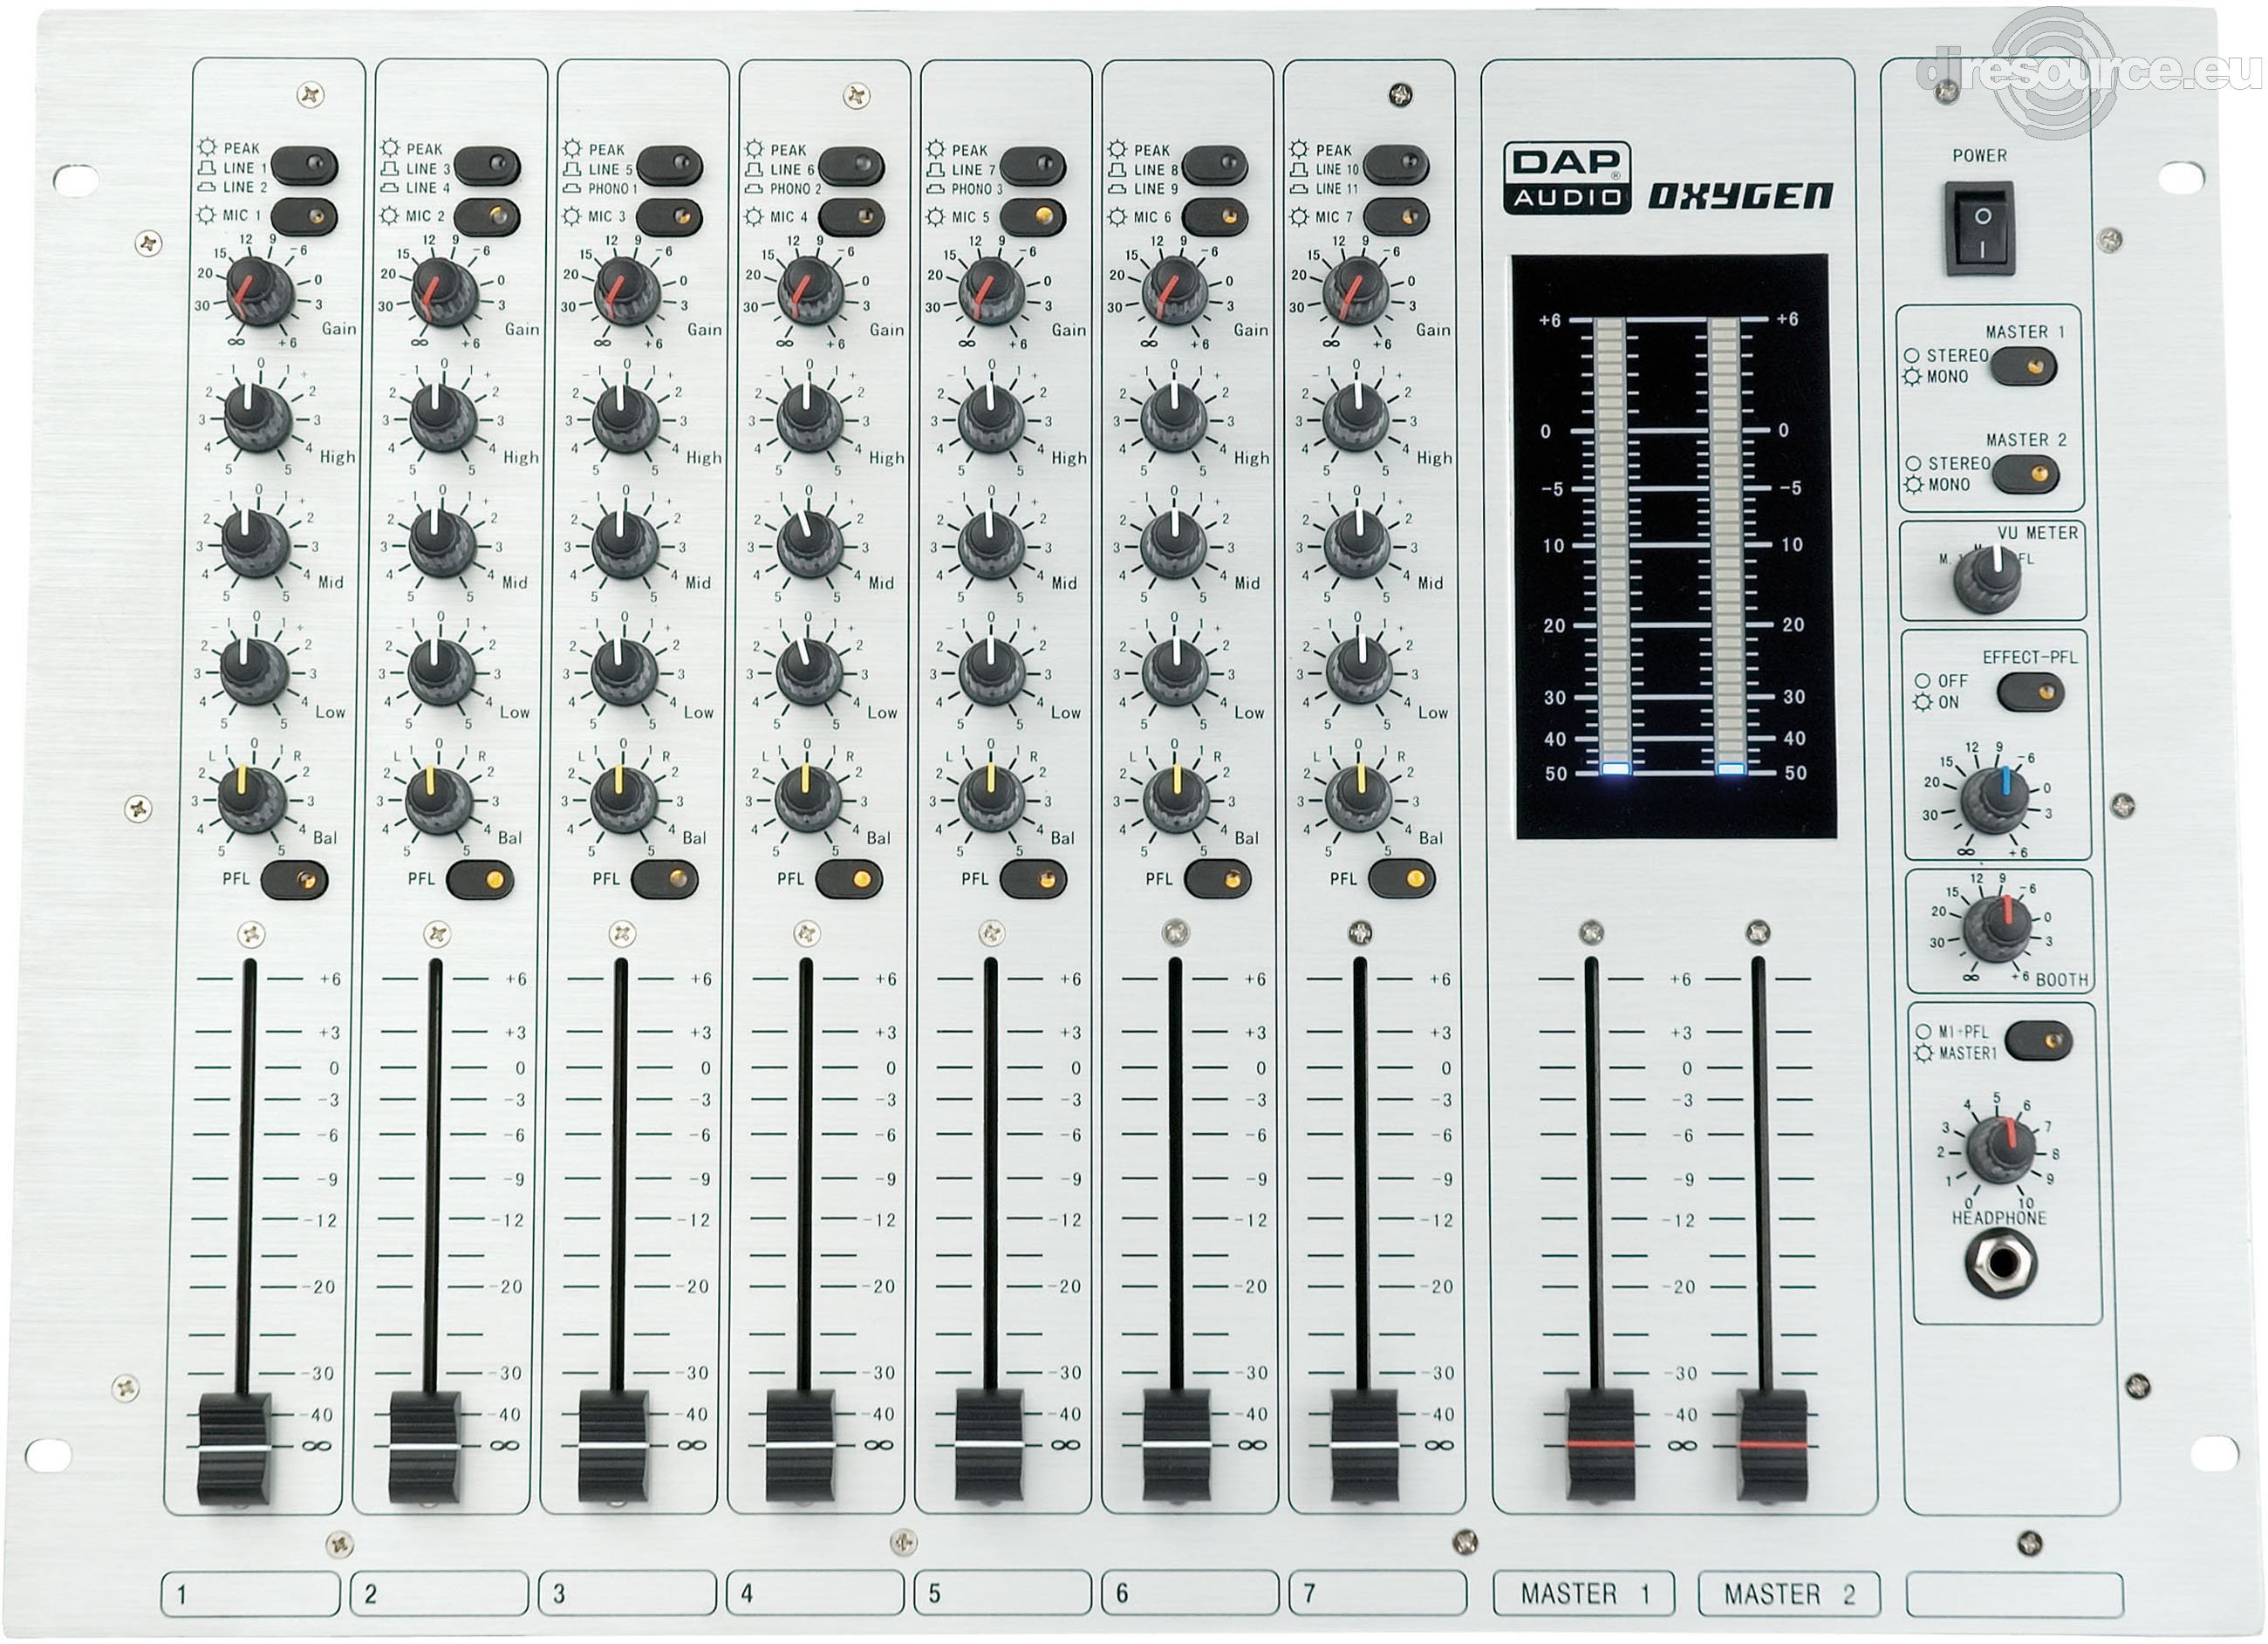Click the channel 4 Mid EQ knob
2268x1644 pixels.
pyautogui.click(x=809, y=544)
